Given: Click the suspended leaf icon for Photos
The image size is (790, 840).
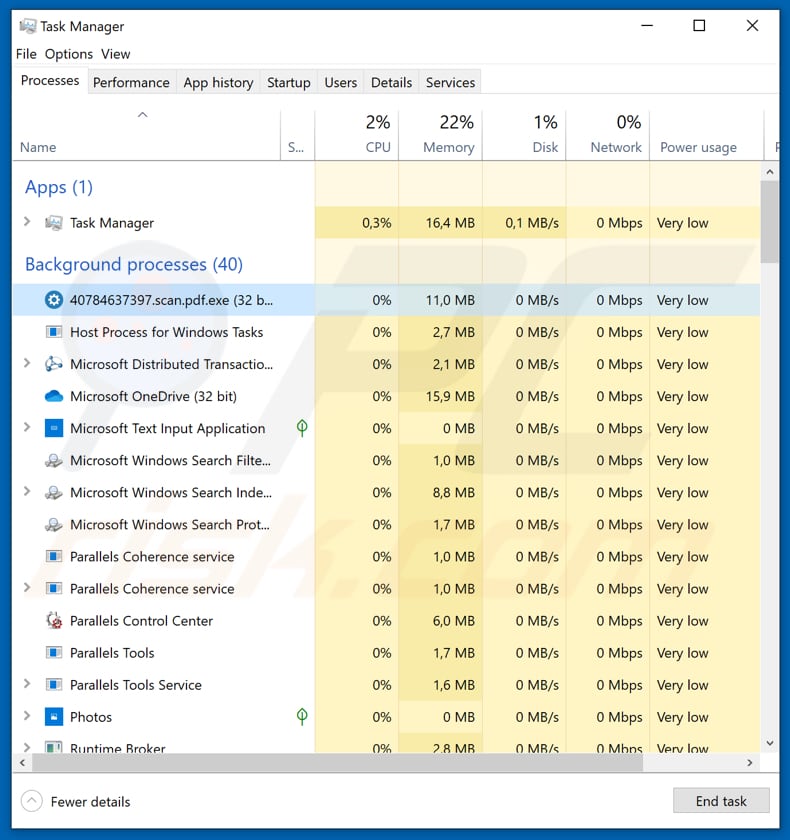Looking at the screenshot, I should point(302,716).
